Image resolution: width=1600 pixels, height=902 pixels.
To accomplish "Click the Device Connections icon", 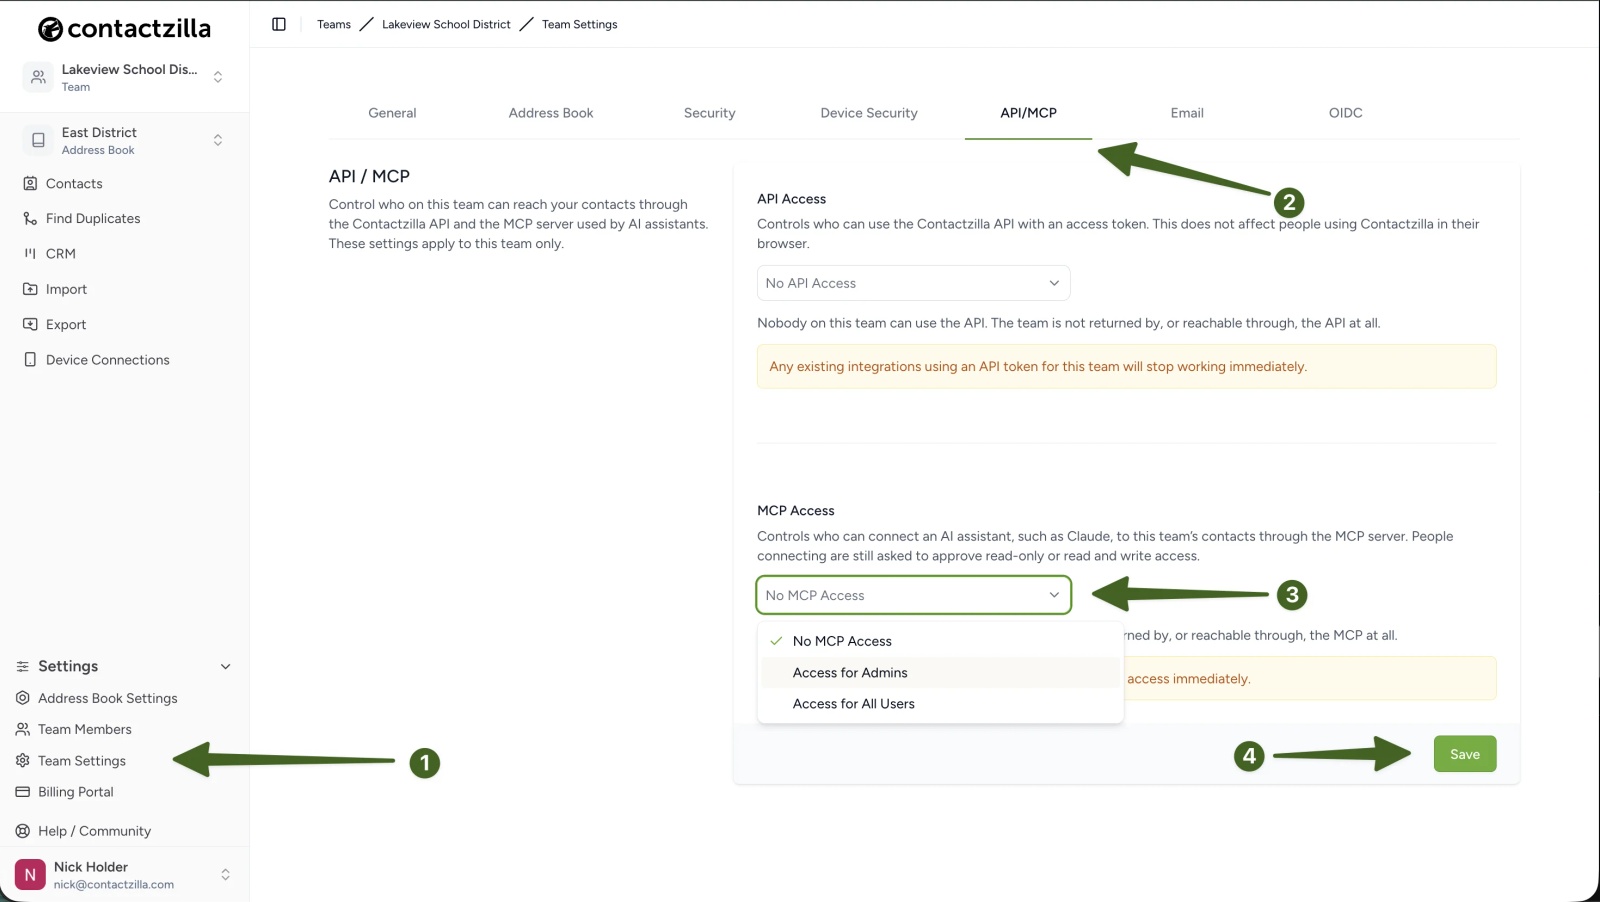I will 30,360.
